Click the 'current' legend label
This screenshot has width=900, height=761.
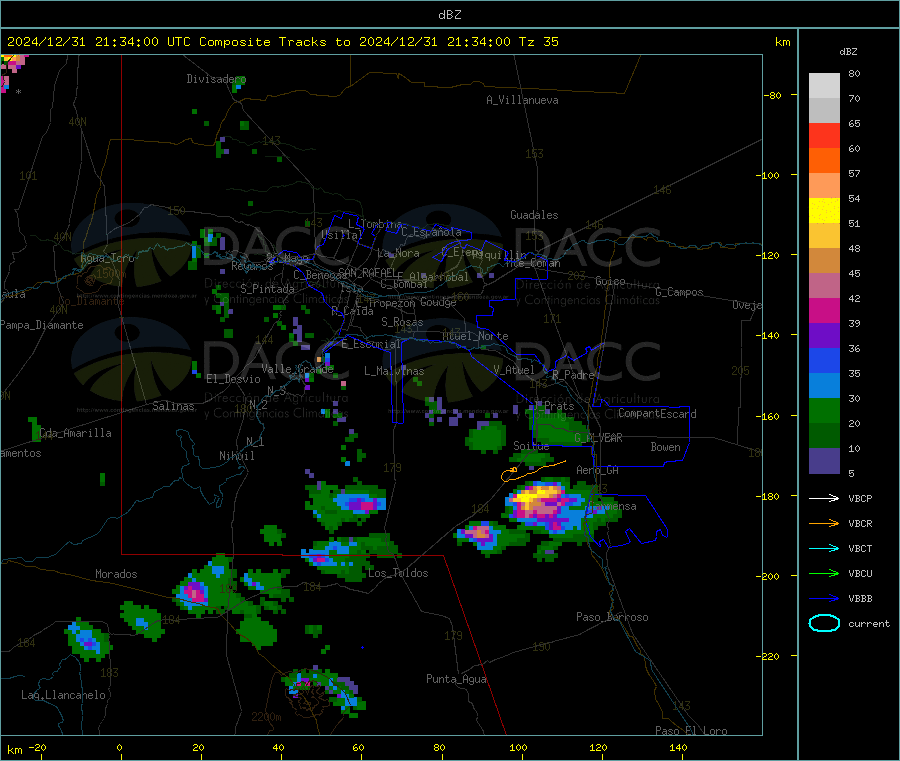coord(868,623)
